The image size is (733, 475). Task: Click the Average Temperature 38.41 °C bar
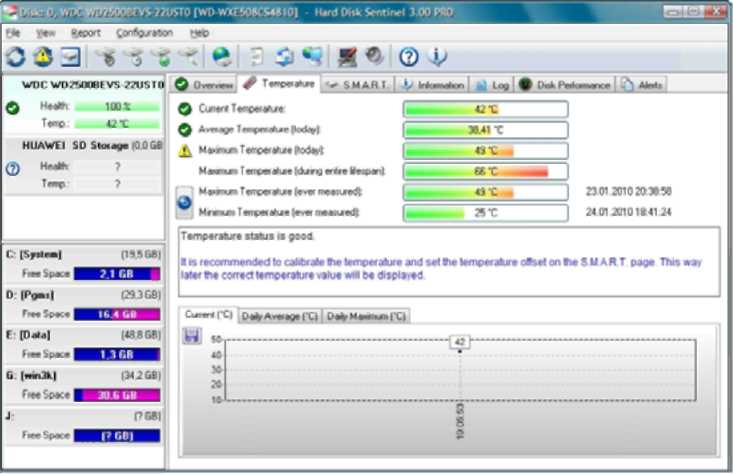[x=486, y=130]
